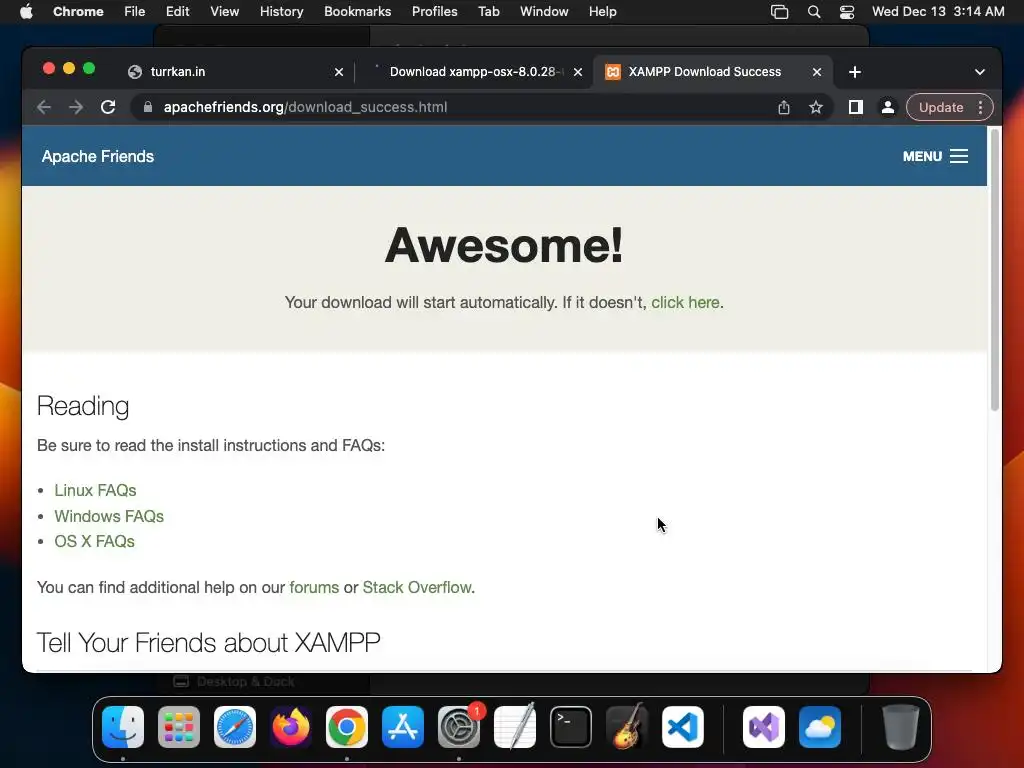Open the Window menu

coord(544,12)
